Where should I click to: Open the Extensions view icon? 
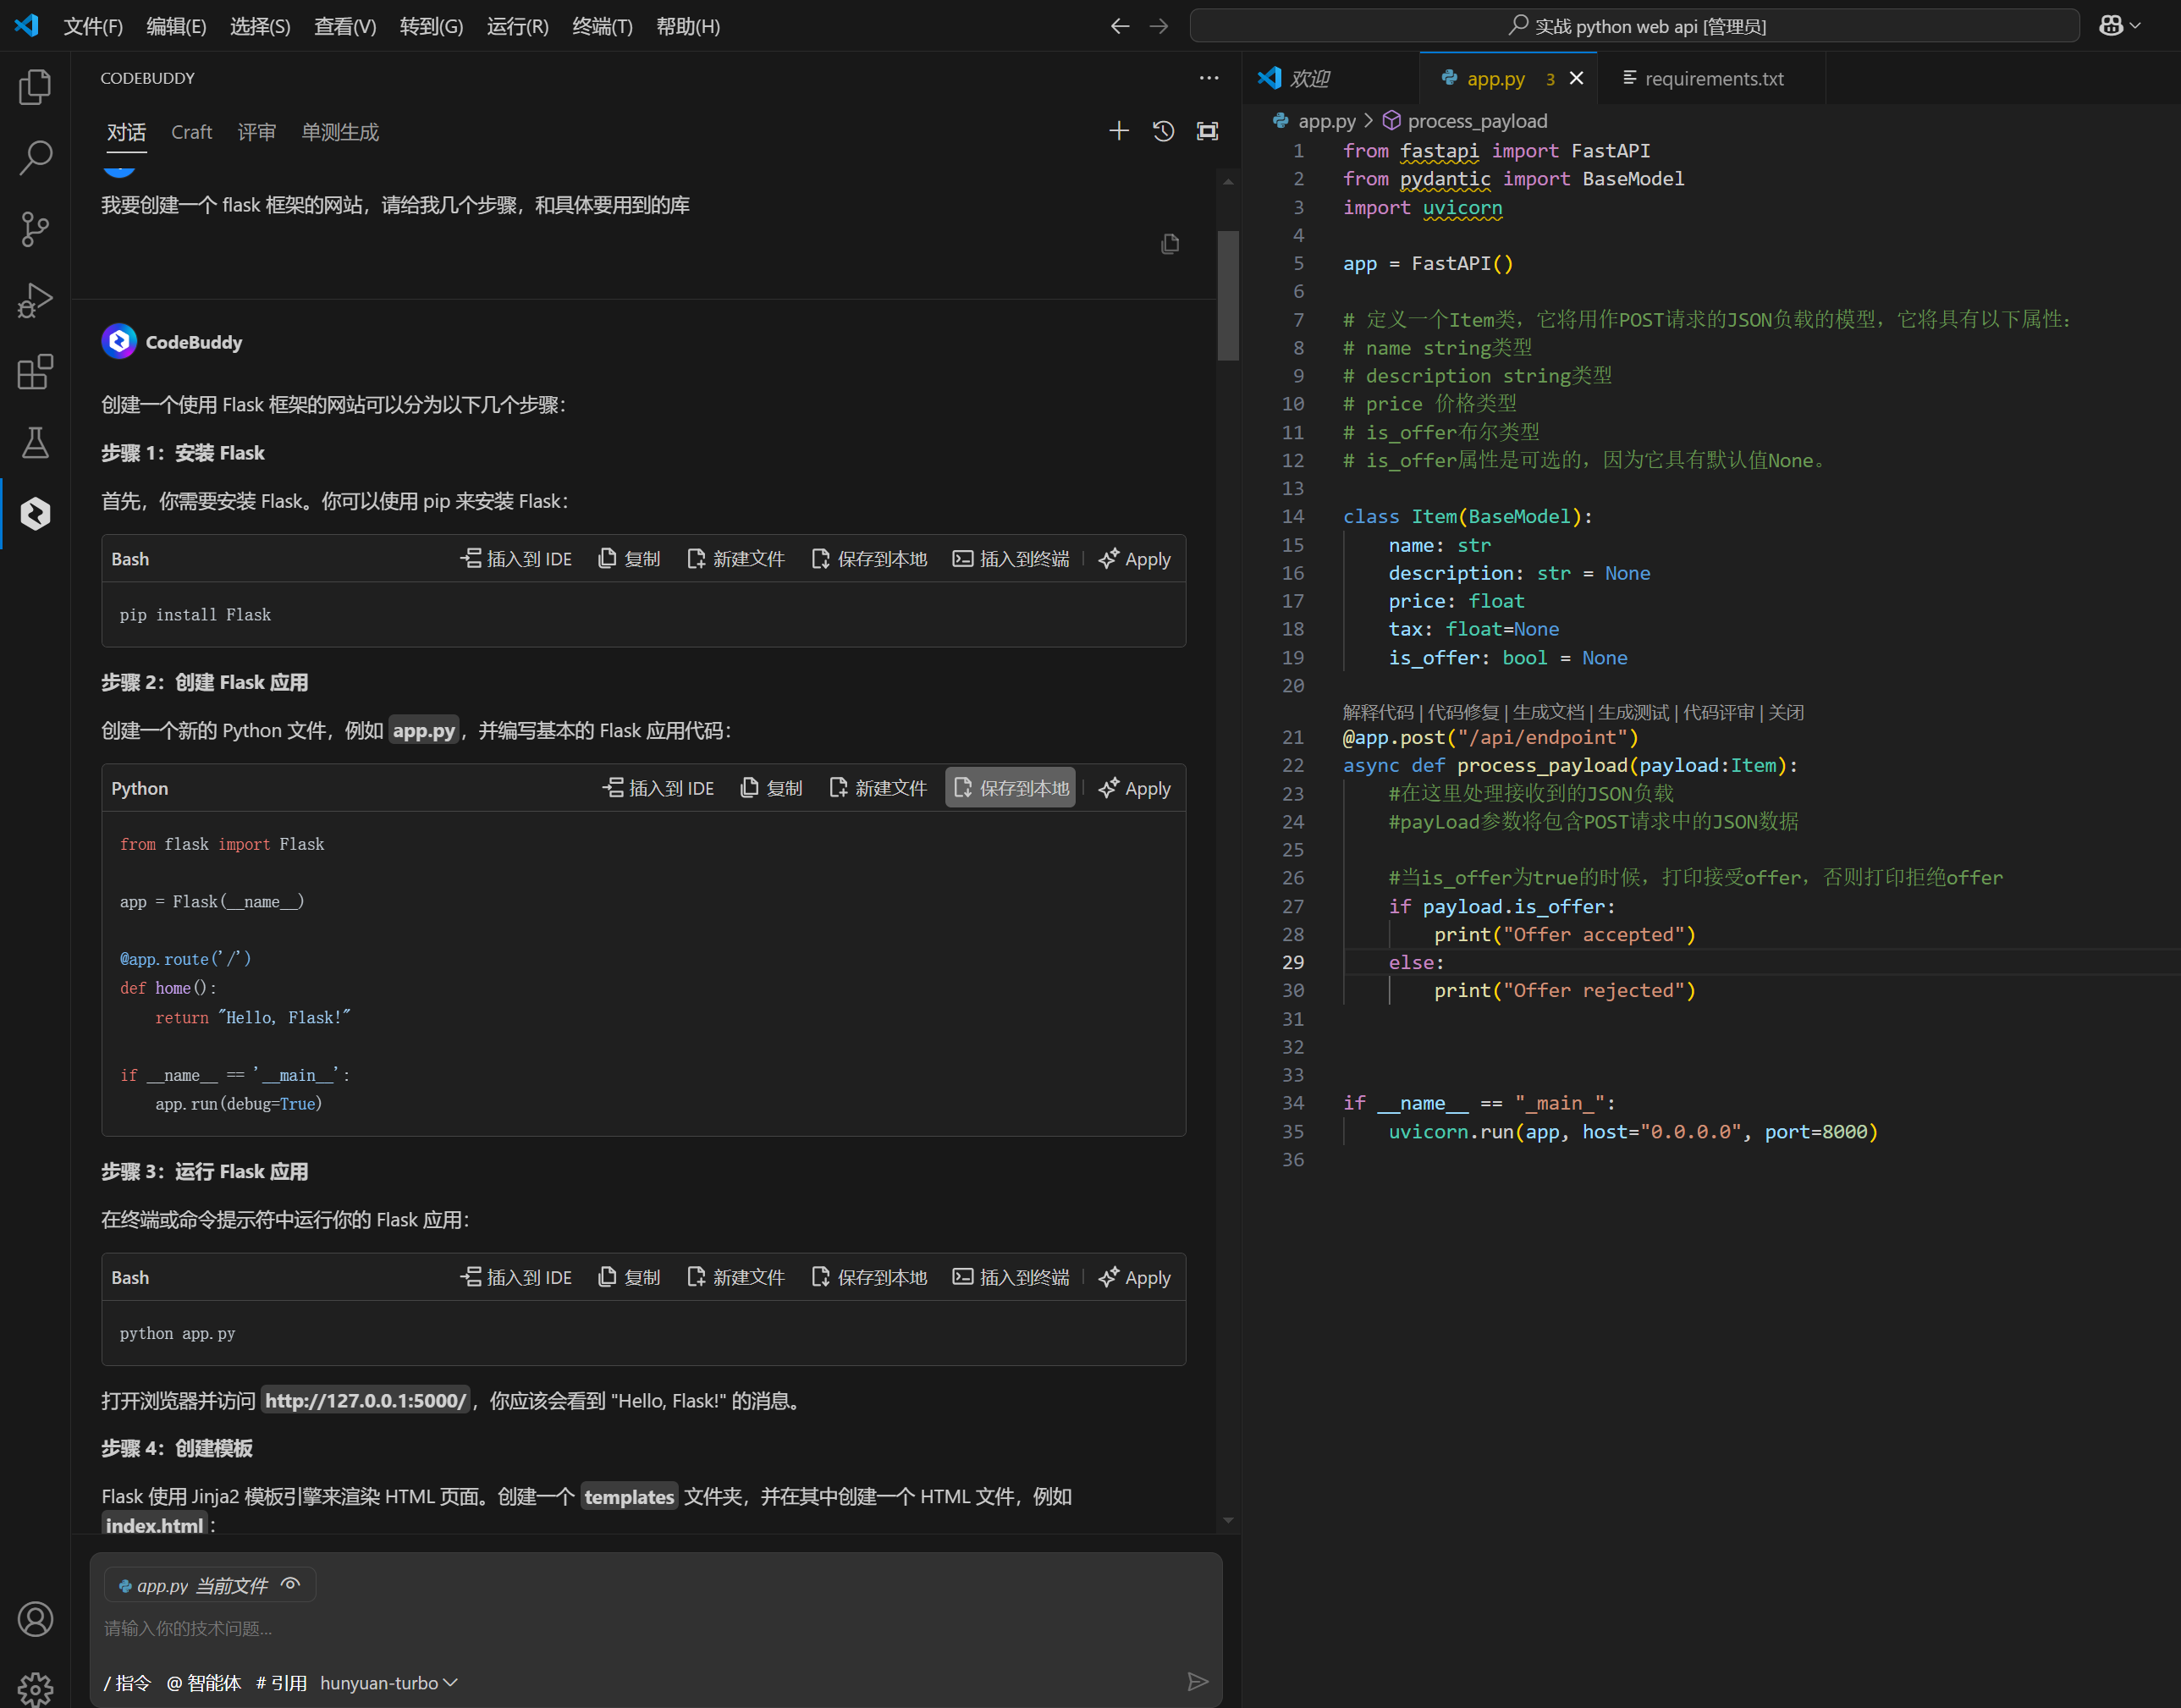point(35,372)
